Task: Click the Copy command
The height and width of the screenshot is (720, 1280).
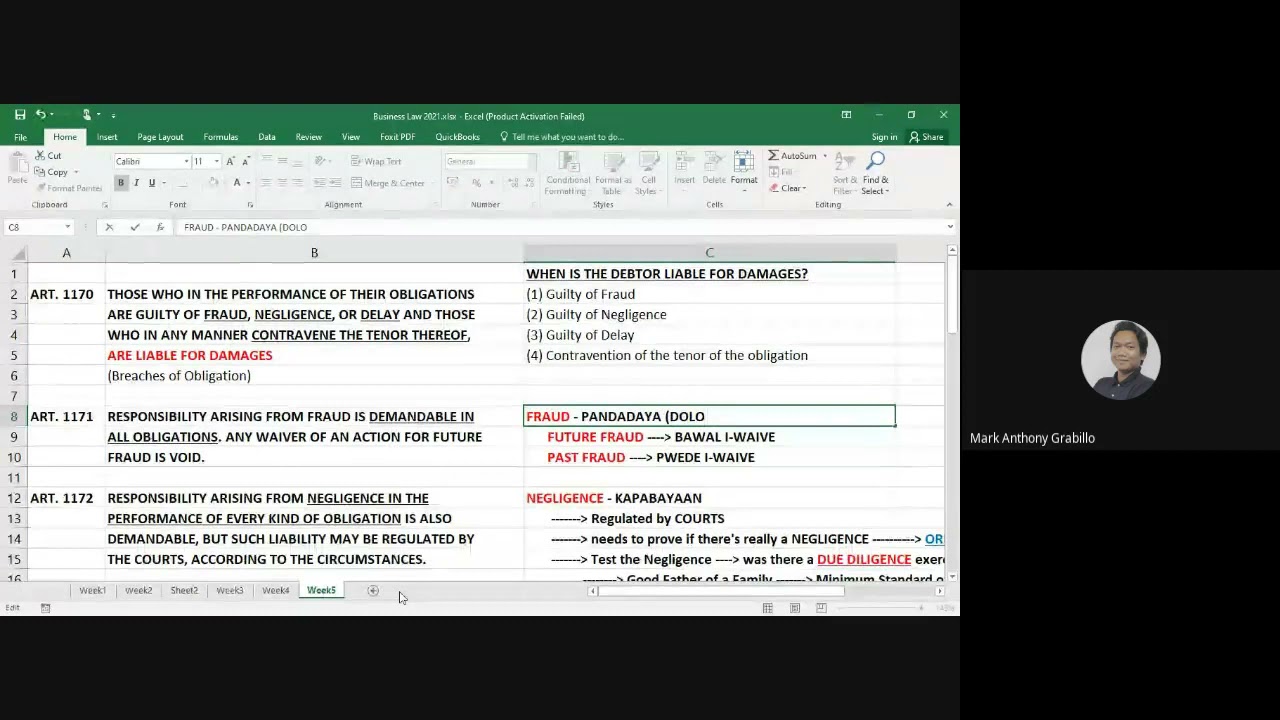Action: (51, 172)
